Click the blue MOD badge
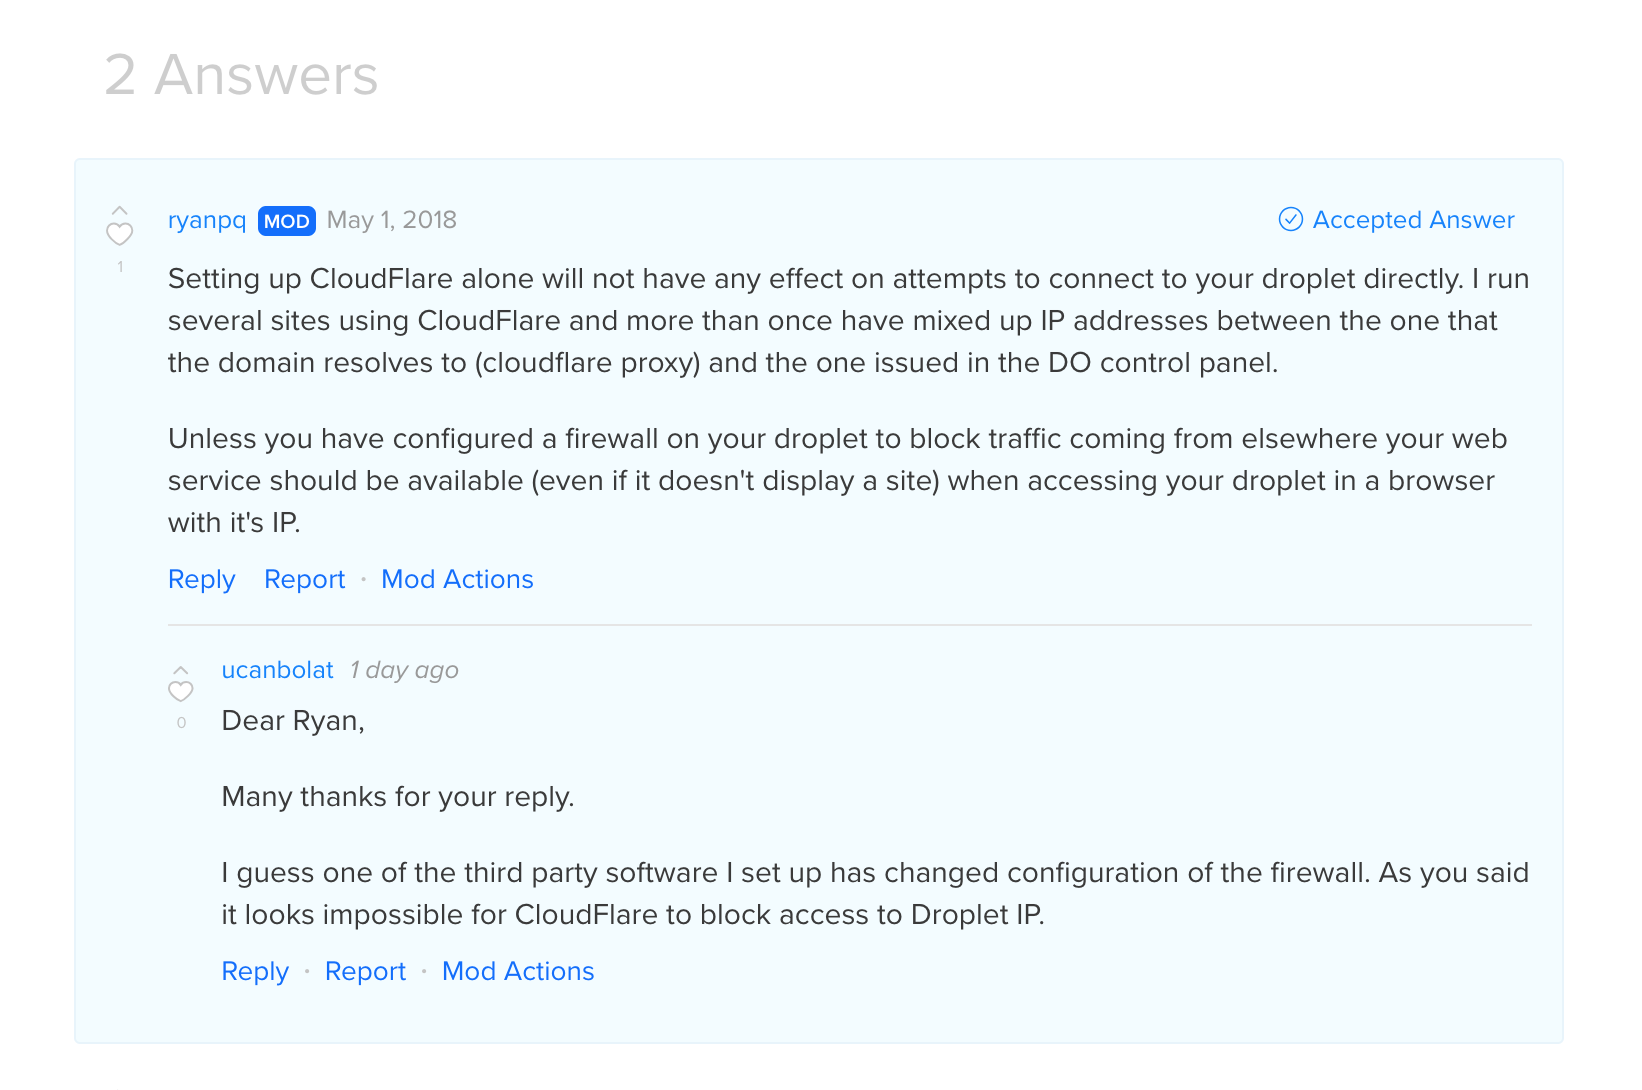Screen dimensions: 1642x1090 [x=287, y=221]
